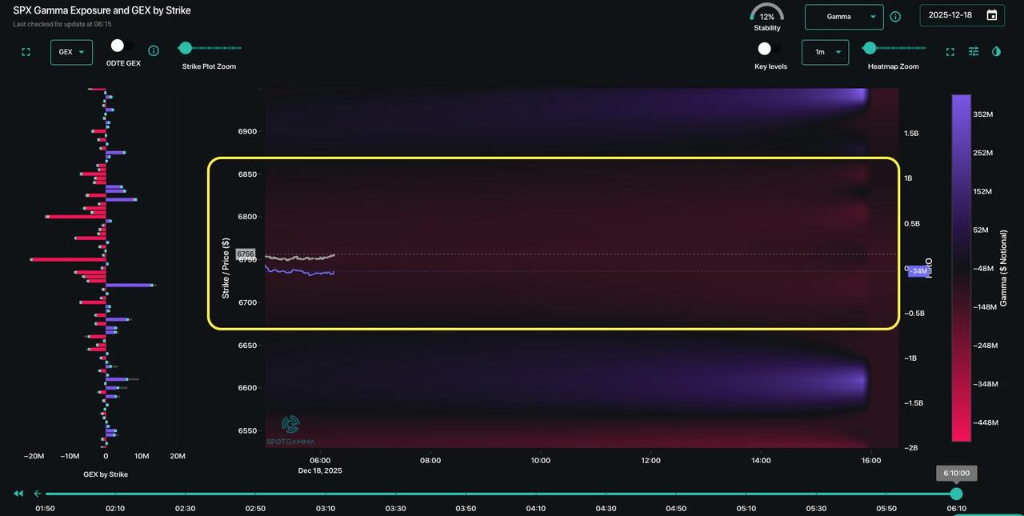1024x516 pixels.
Task: Expand the heatmap to fullscreen
Action: point(951,52)
